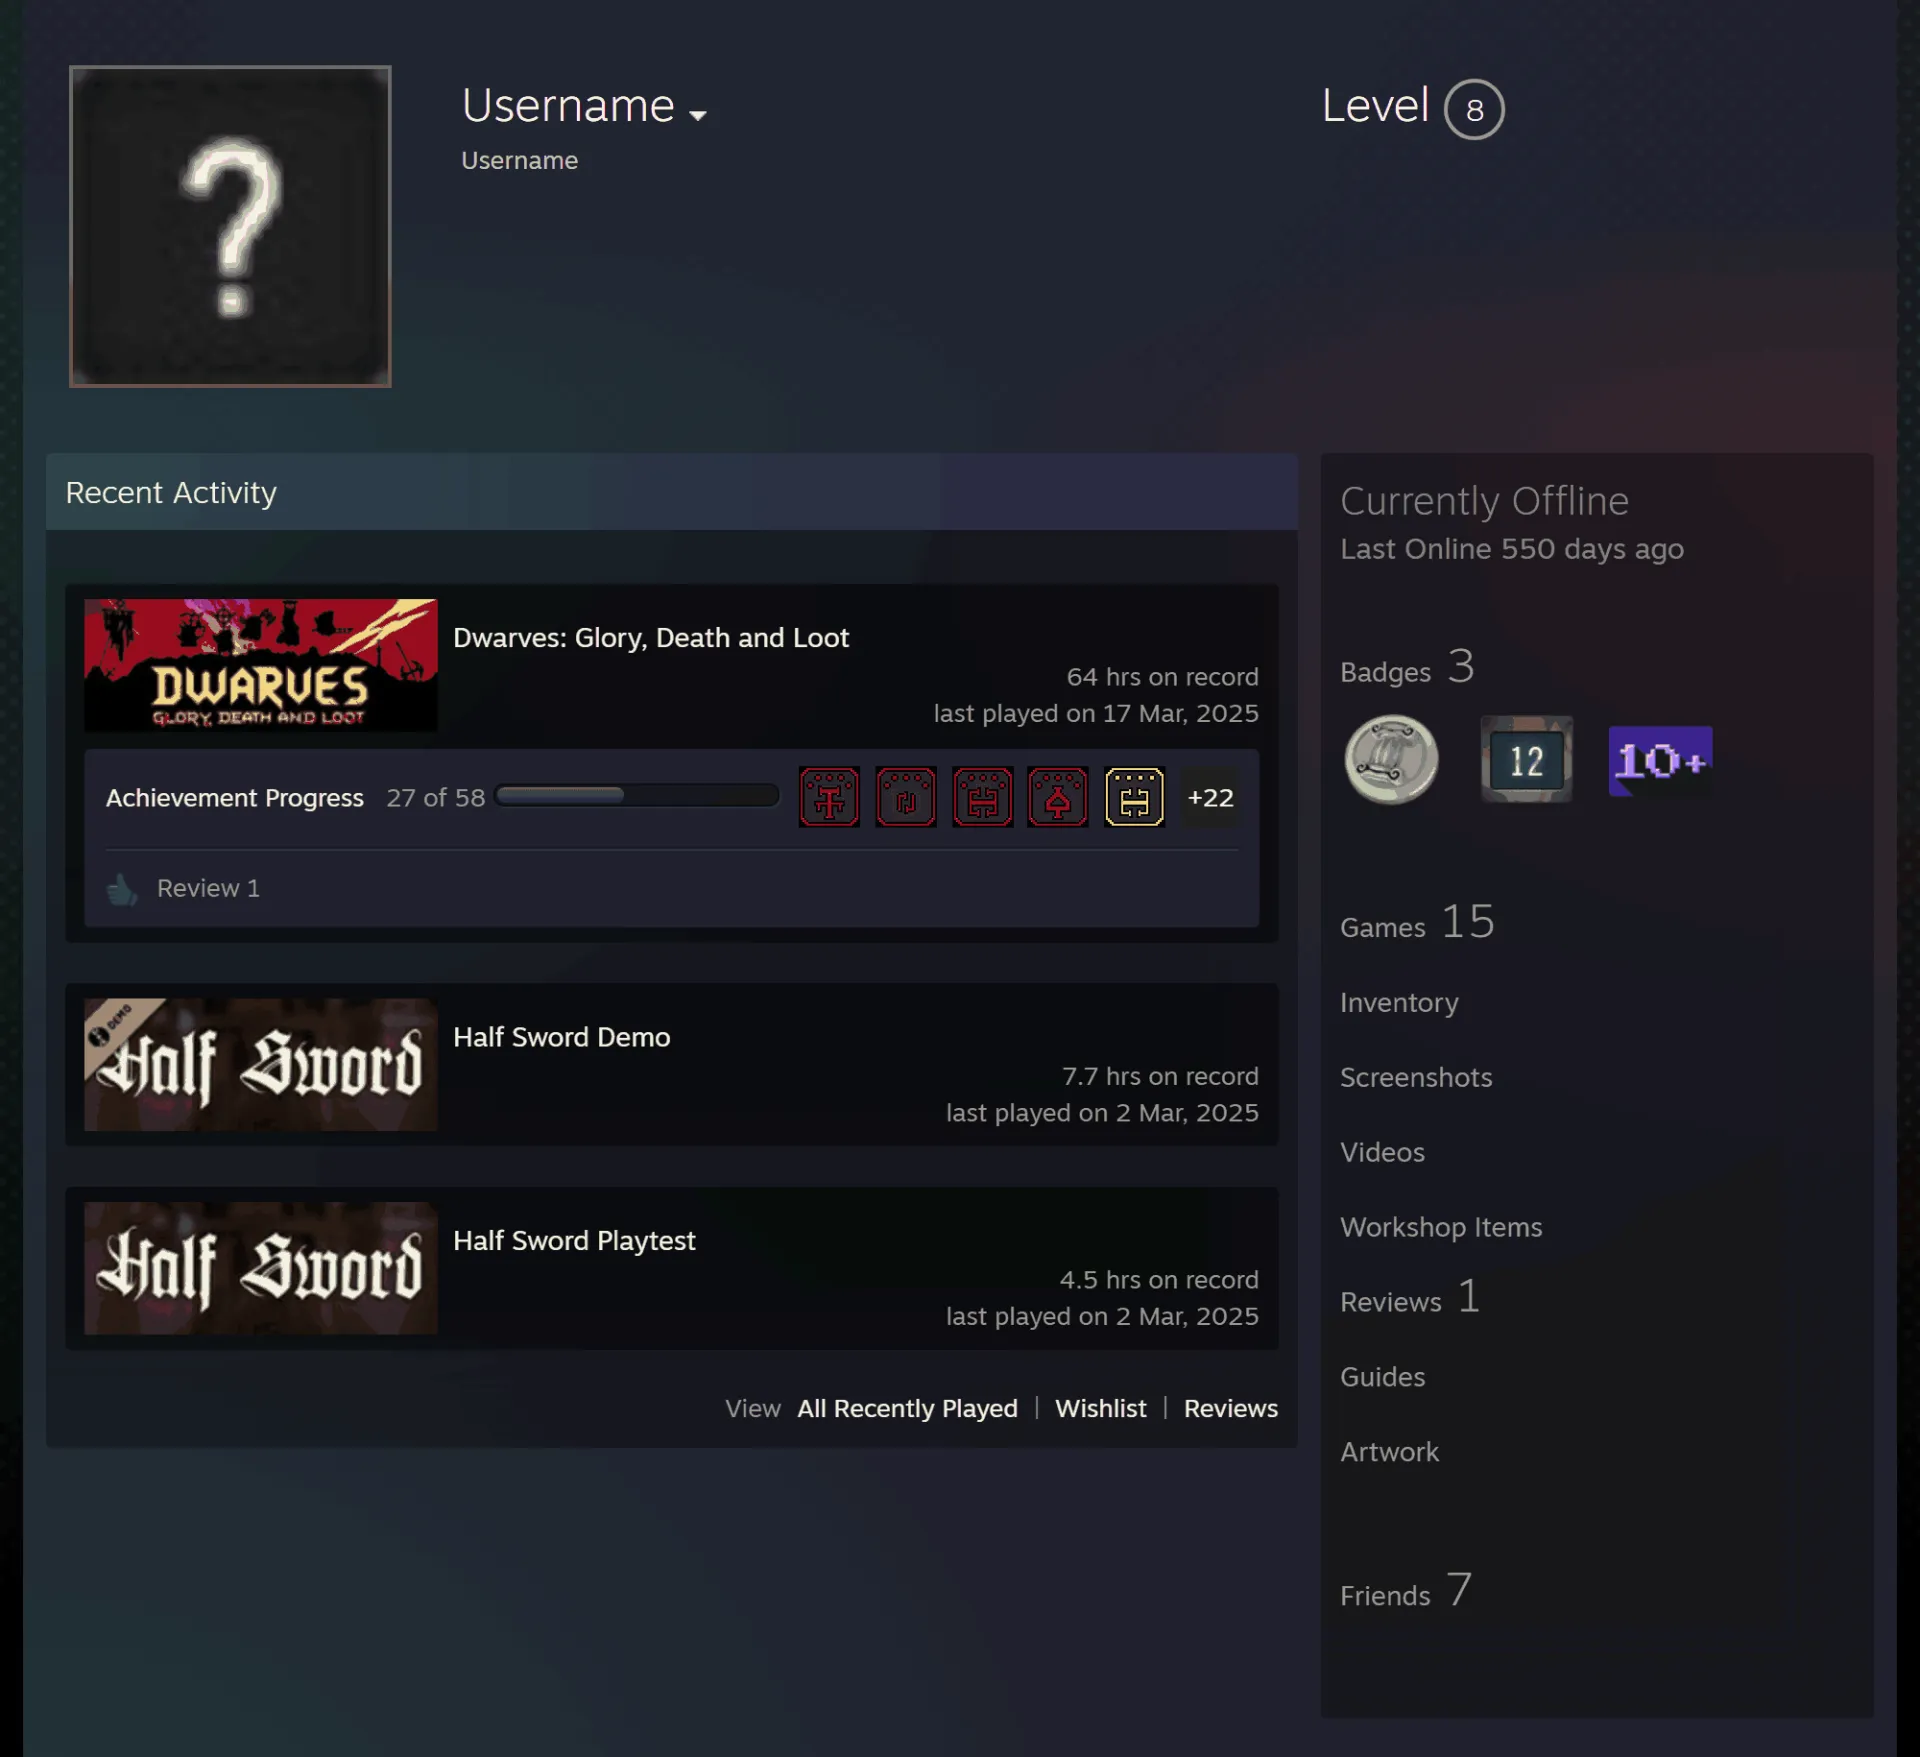Click the Recent Activity header
Image resolution: width=1920 pixels, height=1757 pixels.
(671, 492)
